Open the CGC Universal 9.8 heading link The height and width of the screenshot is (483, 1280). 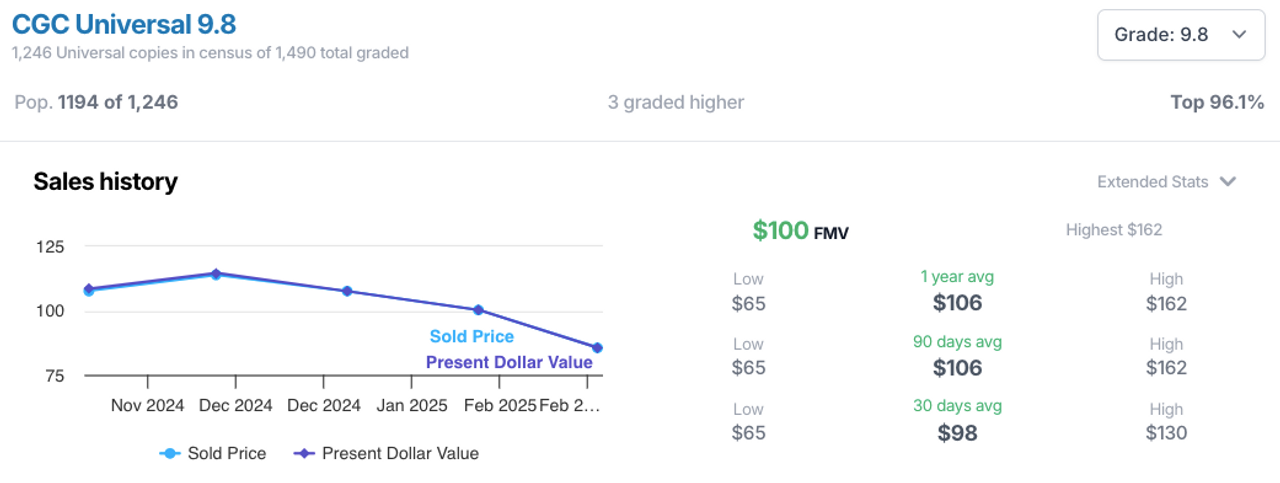pos(124,24)
